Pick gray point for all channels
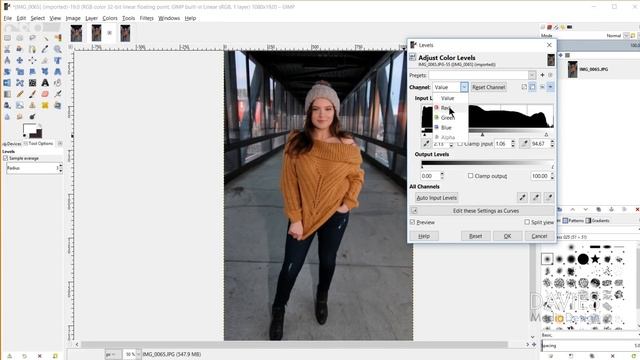640x360 pixels. point(536,198)
